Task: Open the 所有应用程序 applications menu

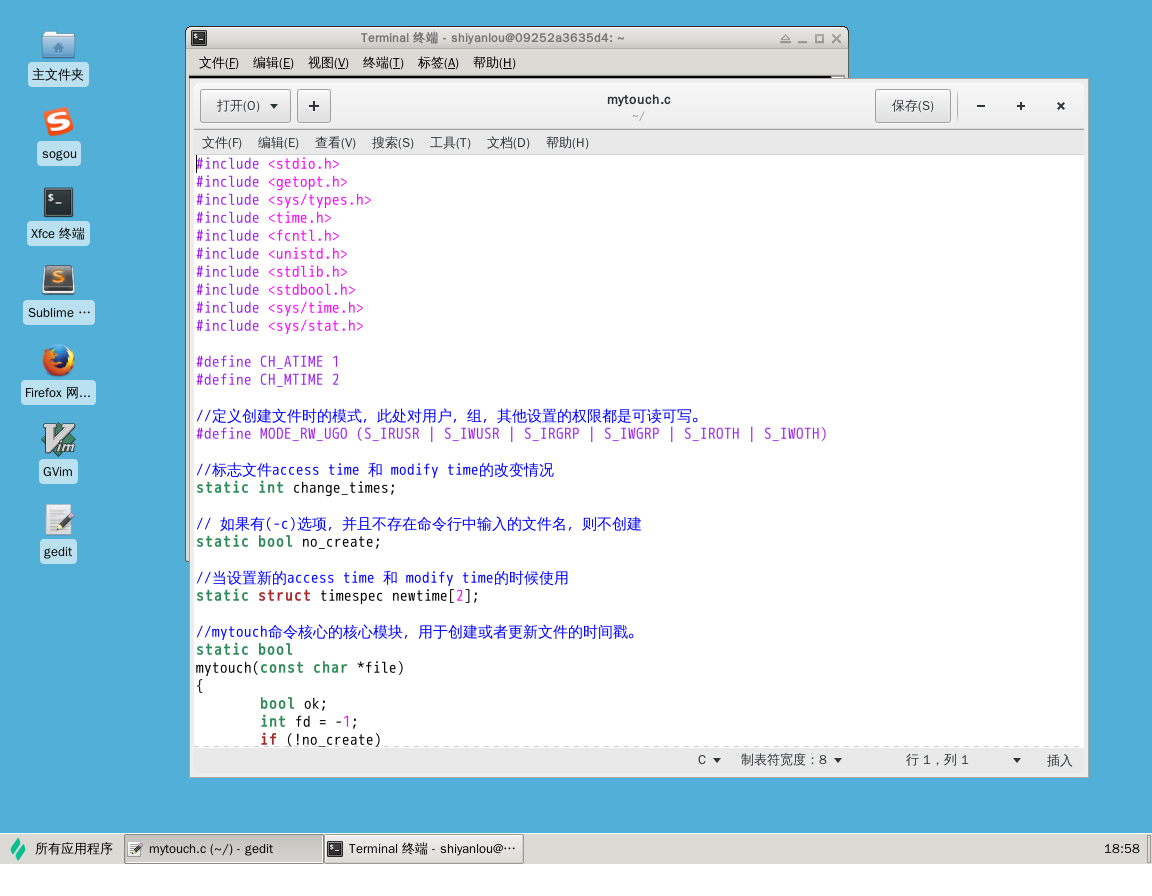Action: 62,849
